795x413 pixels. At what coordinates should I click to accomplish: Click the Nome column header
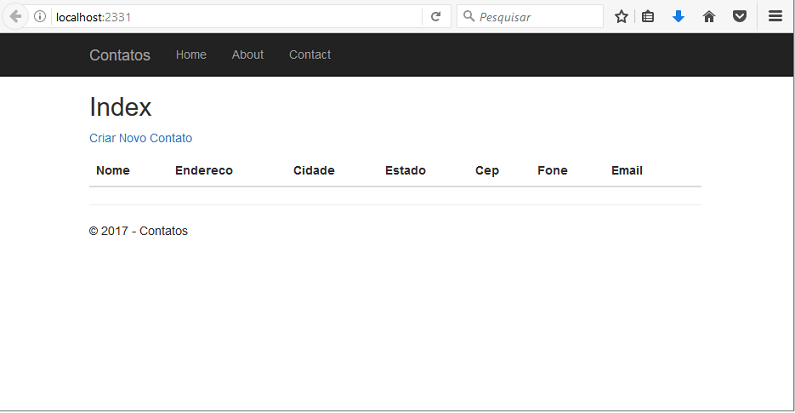coord(113,170)
